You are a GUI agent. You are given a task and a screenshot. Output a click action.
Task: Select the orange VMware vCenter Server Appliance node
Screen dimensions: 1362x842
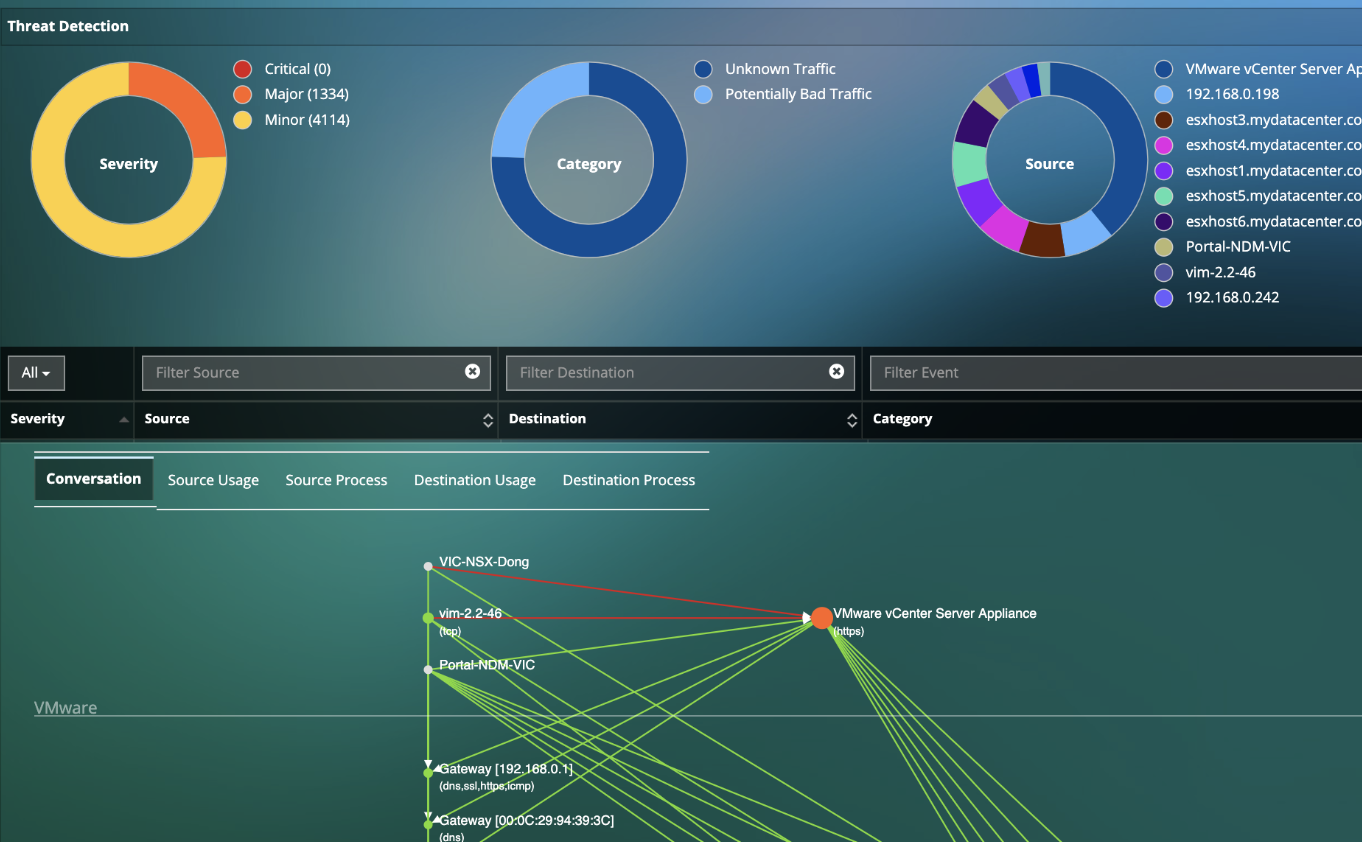point(822,618)
